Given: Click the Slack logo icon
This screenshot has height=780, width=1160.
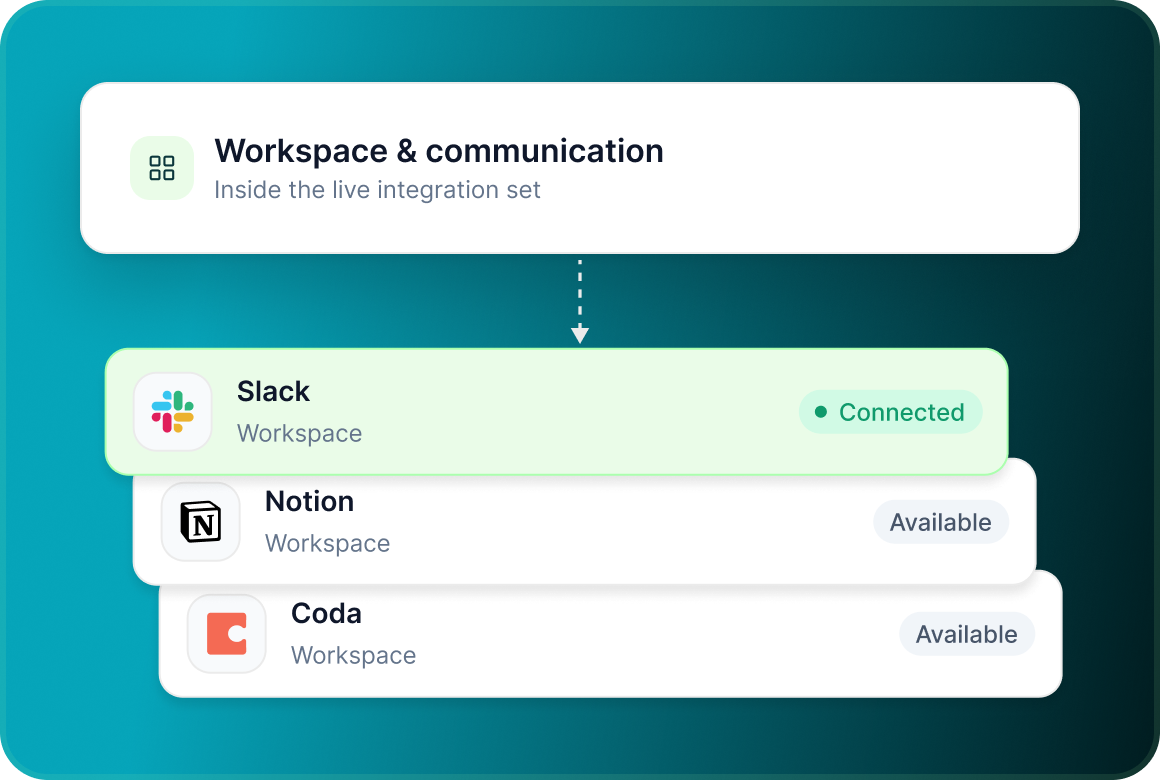Looking at the screenshot, I should click(172, 411).
